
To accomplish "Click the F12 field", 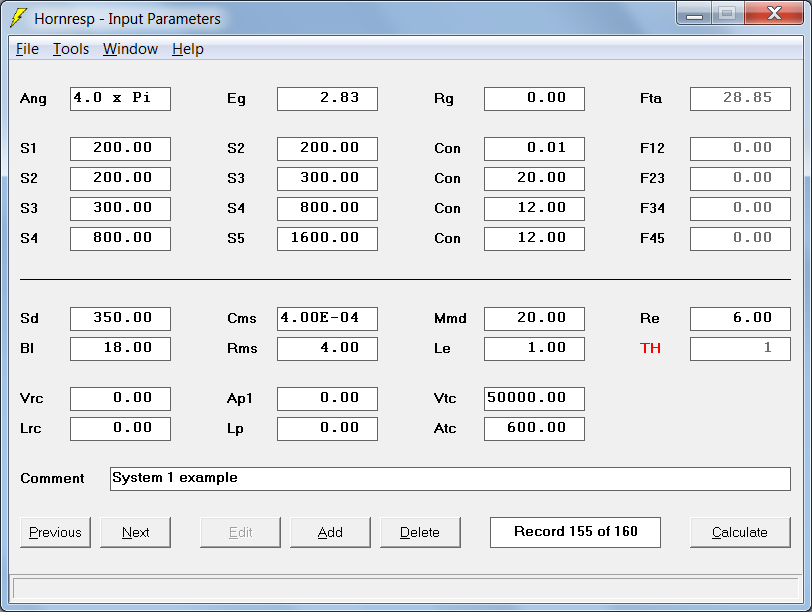I will pos(741,149).
